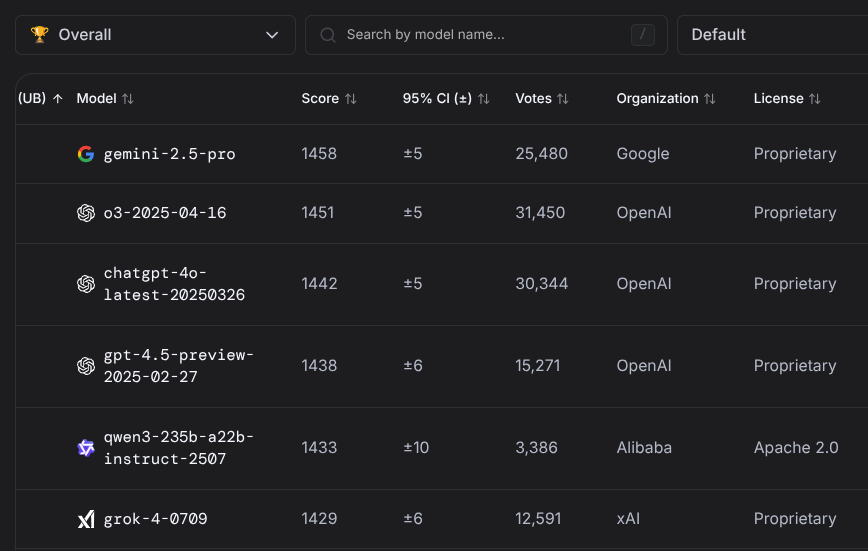
Task: Click the xAI logo beside grok-4-0709
Action: click(86, 519)
